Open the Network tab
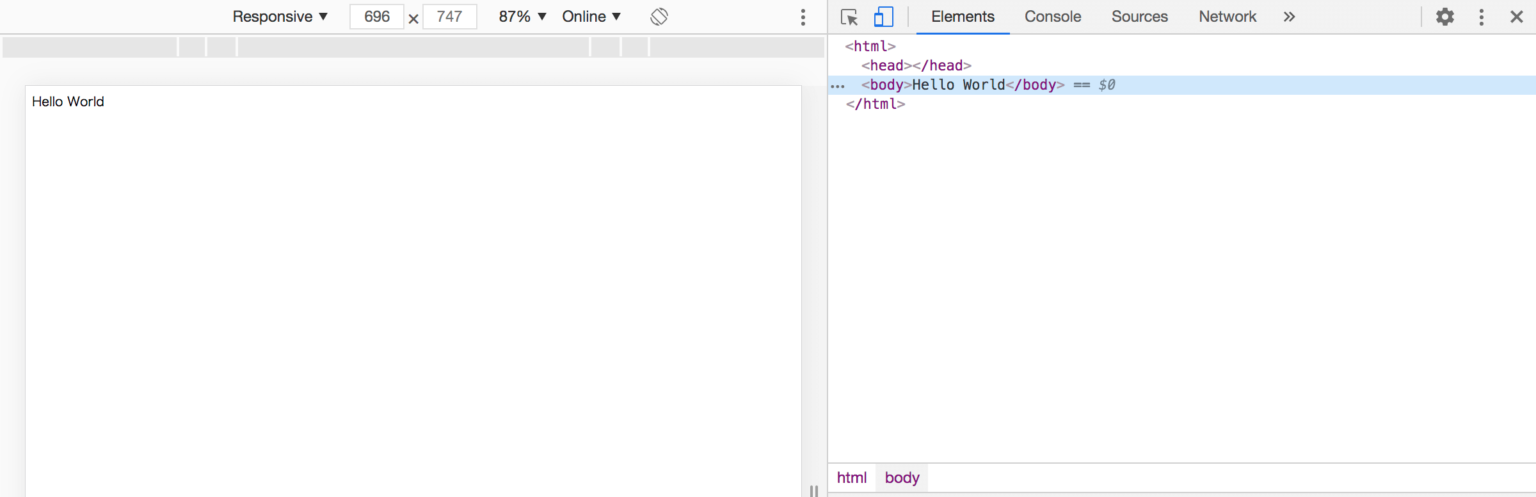This screenshot has height=497, width=1536. coord(1227,17)
